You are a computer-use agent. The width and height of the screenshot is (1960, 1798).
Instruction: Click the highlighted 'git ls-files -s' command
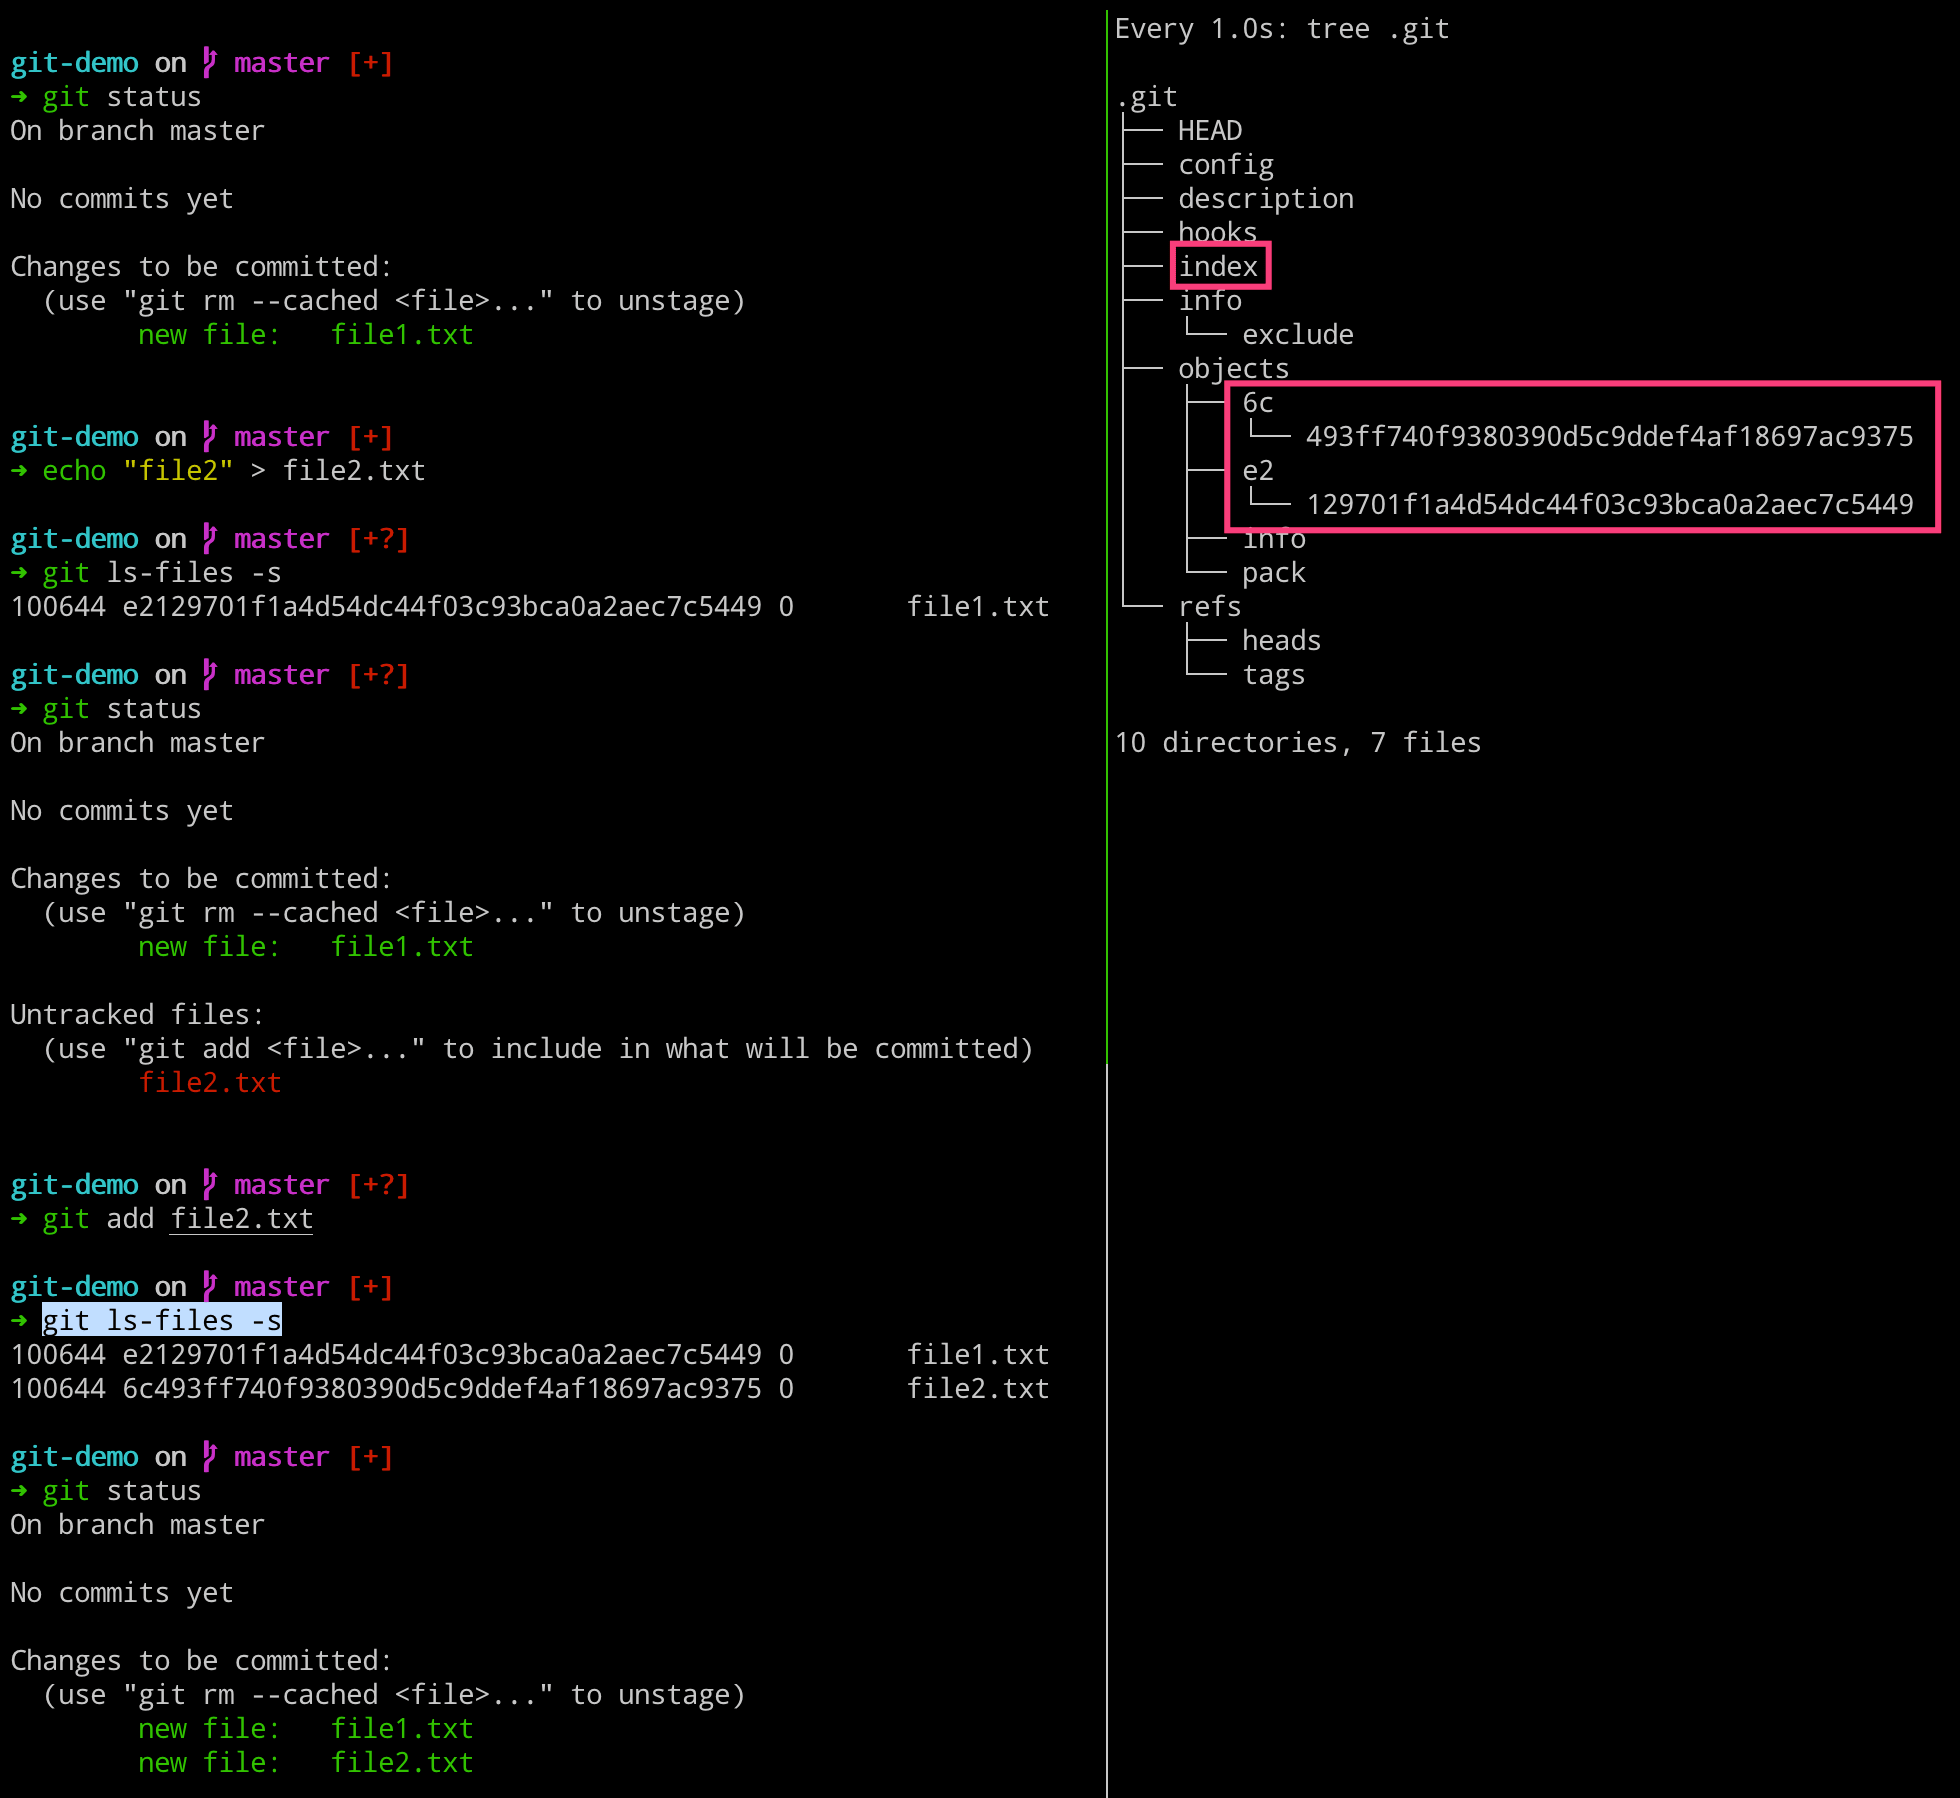click(x=162, y=1320)
